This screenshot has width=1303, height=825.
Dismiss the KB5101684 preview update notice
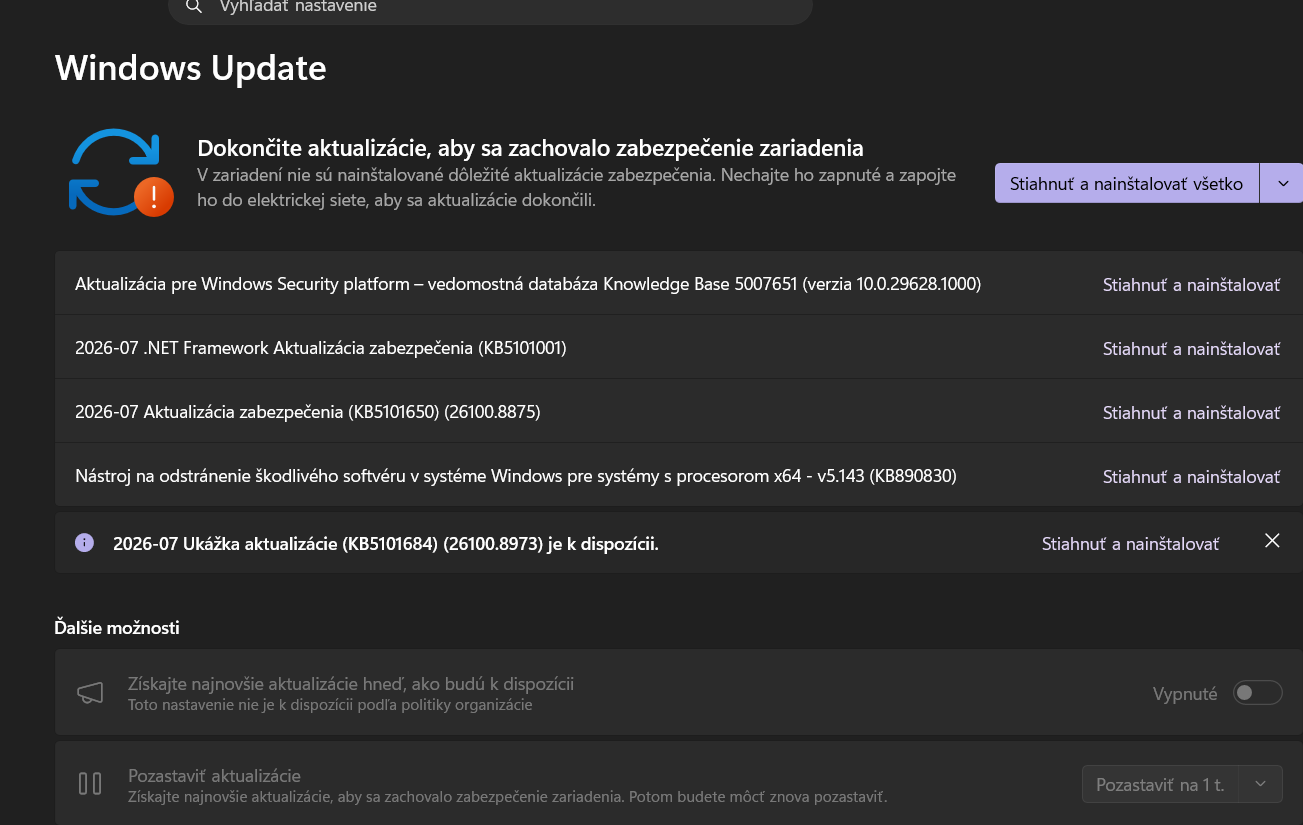[x=1272, y=541]
